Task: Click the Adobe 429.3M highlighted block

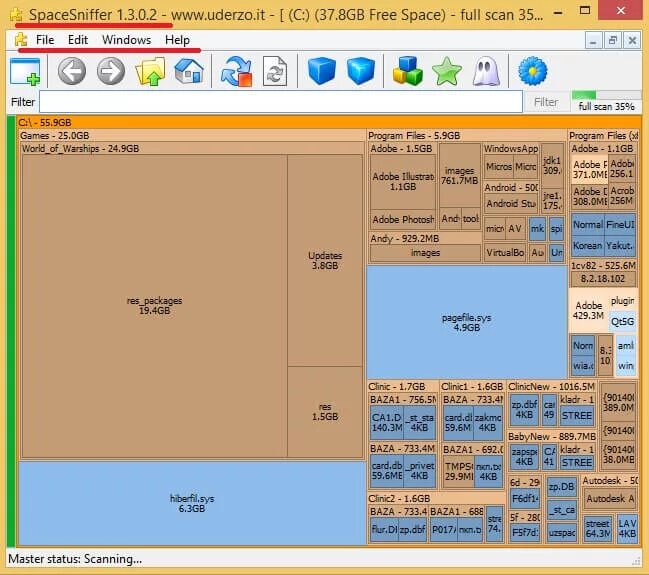Action: [x=589, y=310]
